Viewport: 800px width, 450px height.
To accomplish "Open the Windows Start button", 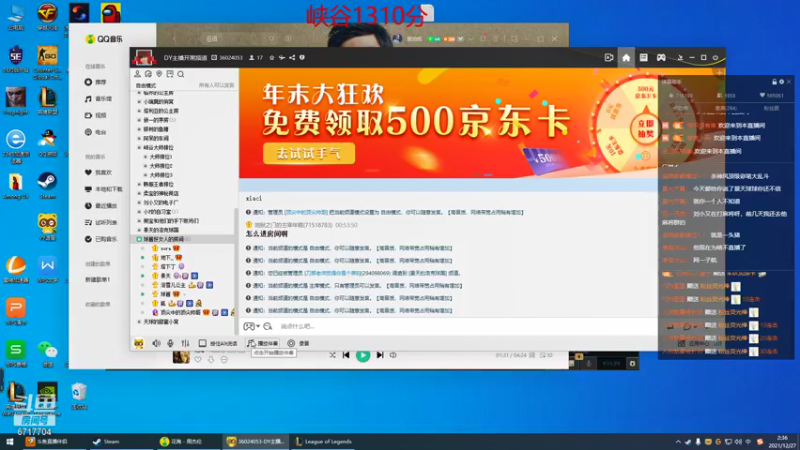I will (x=9, y=442).
